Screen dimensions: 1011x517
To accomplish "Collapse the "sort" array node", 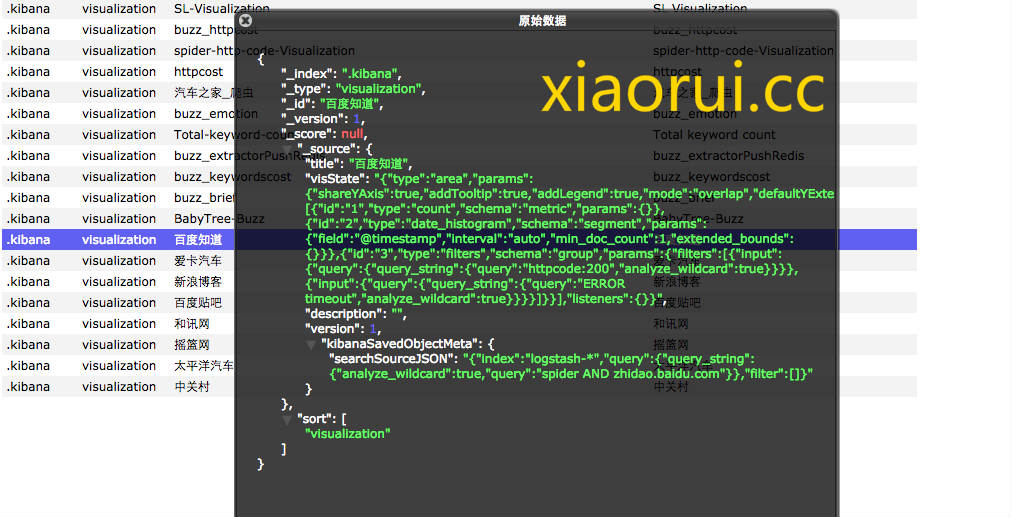I will click(288, 418).
